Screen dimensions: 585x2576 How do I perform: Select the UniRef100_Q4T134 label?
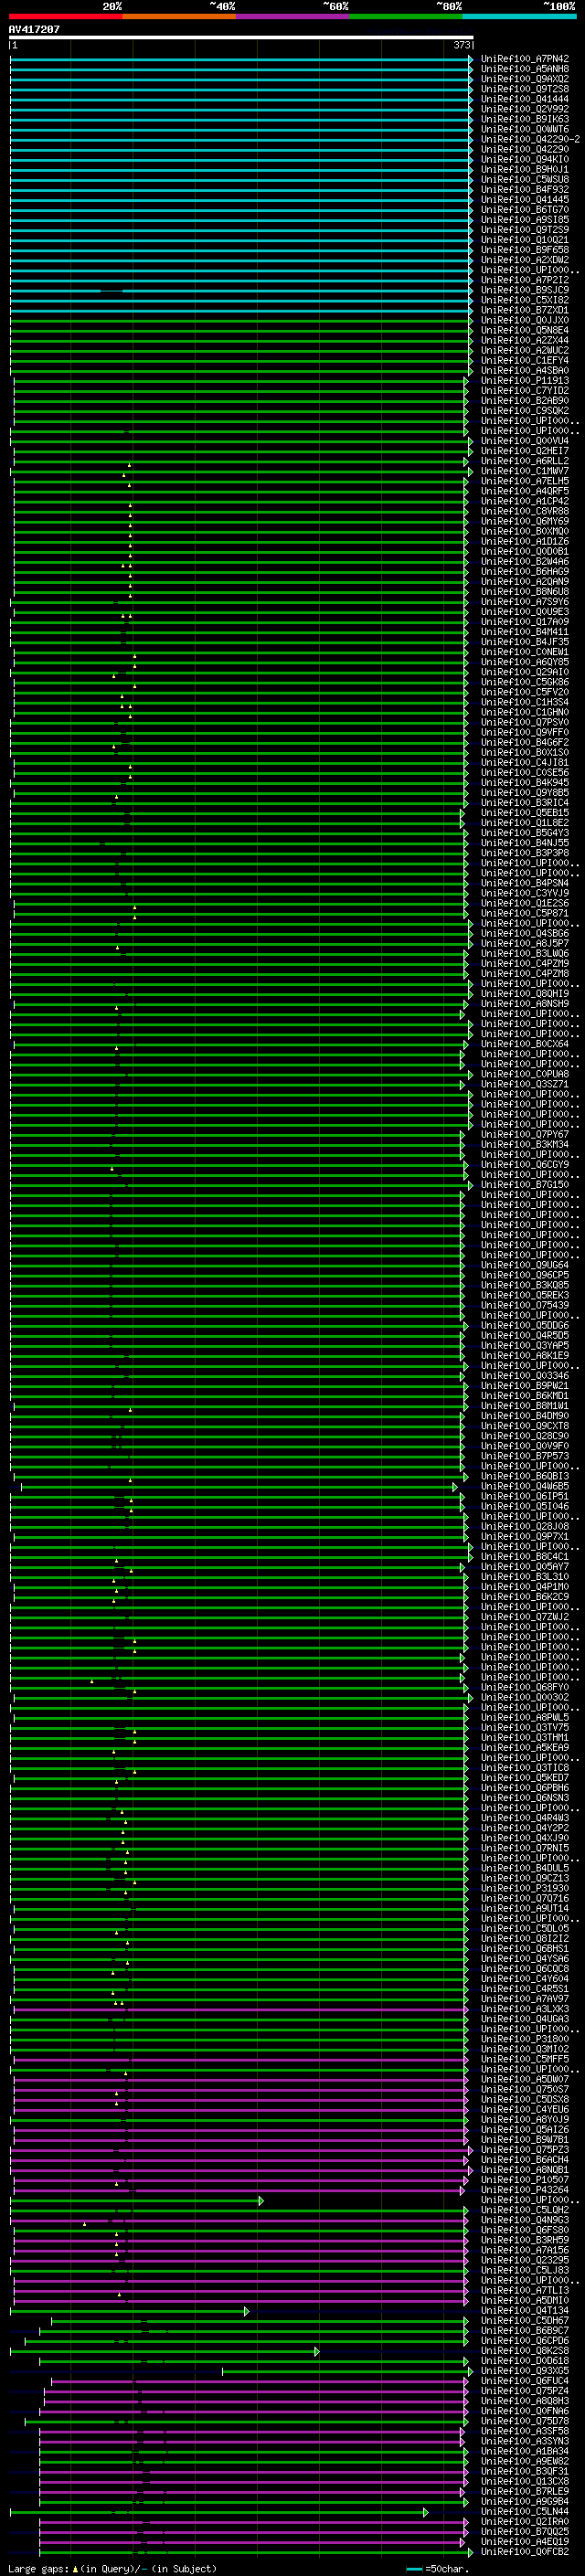pos(524,2310)
